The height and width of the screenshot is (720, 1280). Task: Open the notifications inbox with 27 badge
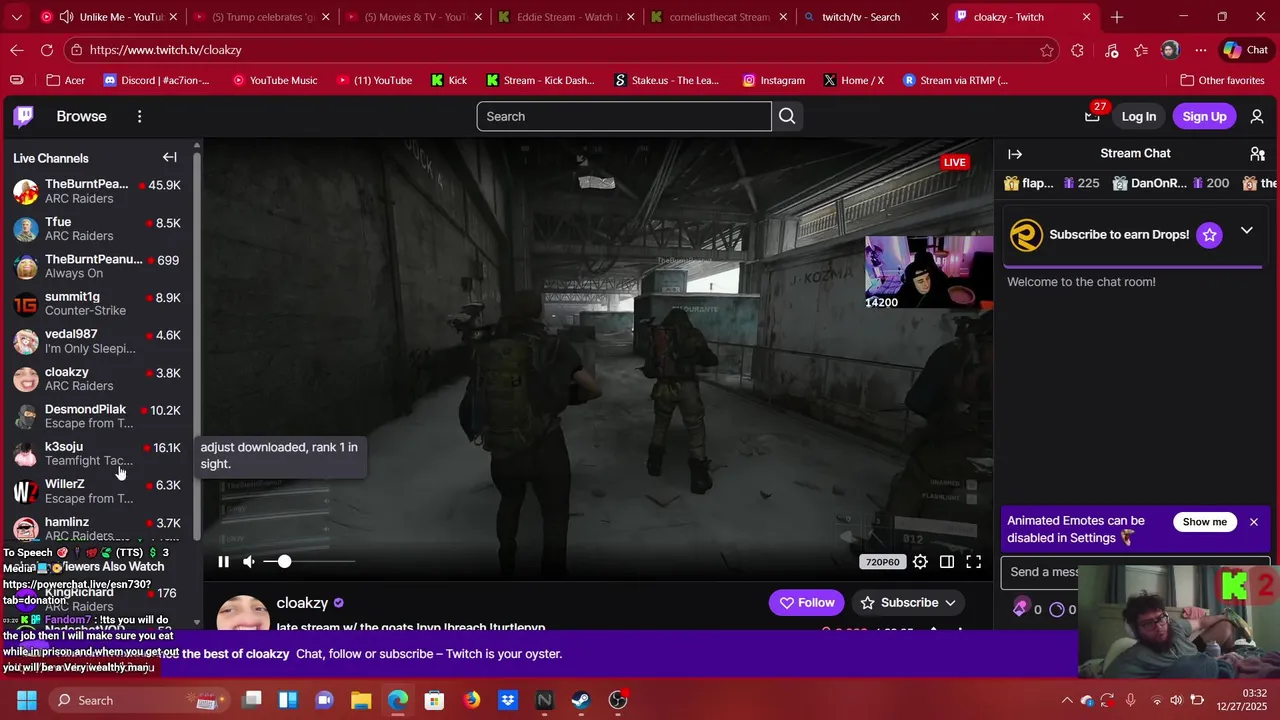click(x=1093, y=116)
